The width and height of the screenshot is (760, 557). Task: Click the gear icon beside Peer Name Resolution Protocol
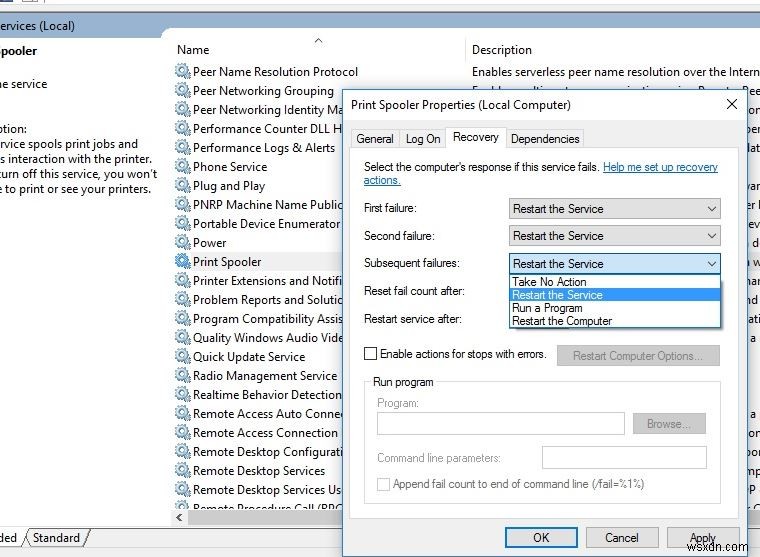click(182, 71)
